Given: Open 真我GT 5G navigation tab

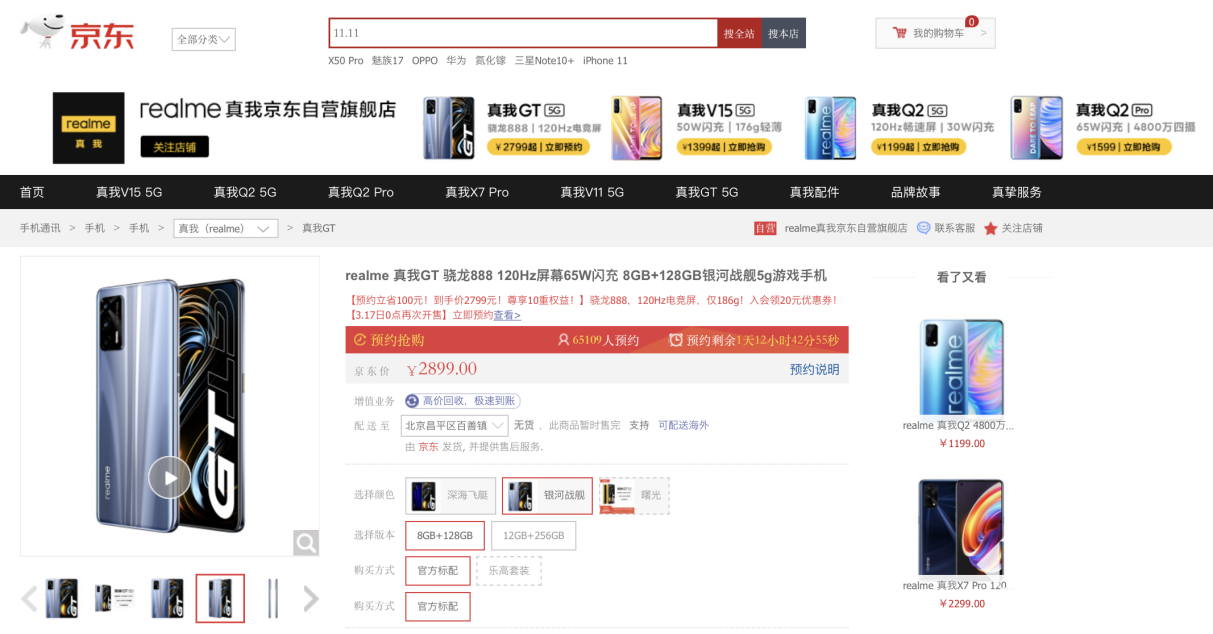Looking at the screenshot, I should (x=707, y=192).
